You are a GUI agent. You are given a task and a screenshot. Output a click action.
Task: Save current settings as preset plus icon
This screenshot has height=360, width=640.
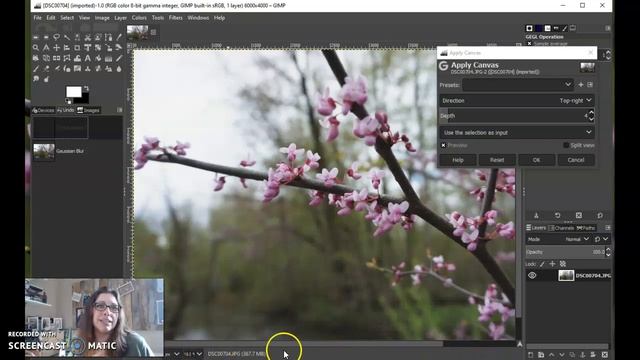[581, 84]
